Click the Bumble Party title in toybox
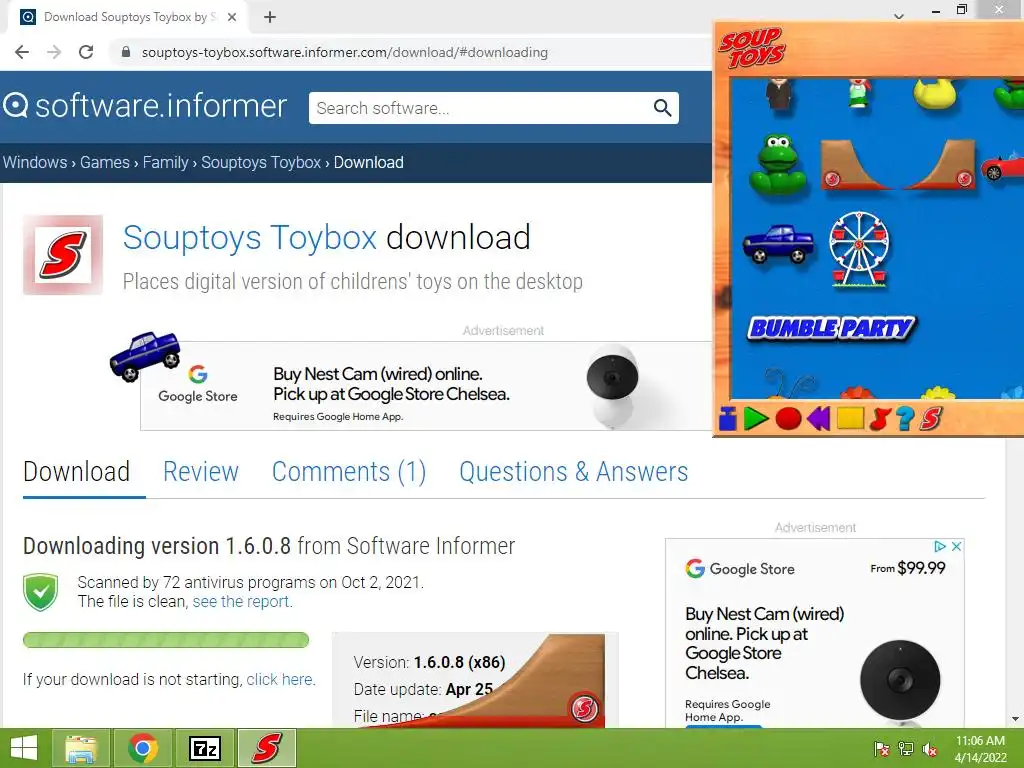The height and width of the screenshot is (768, 1024). pyautogui.click(x=832, y=327)
